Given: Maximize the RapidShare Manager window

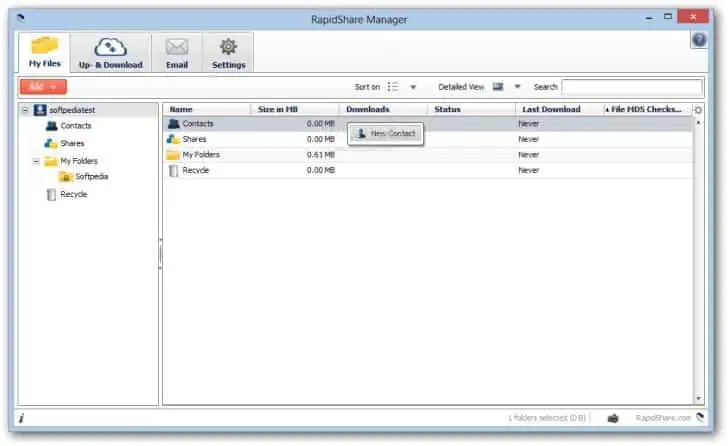Looking at the screenshot, I should [x=668, y=17].
